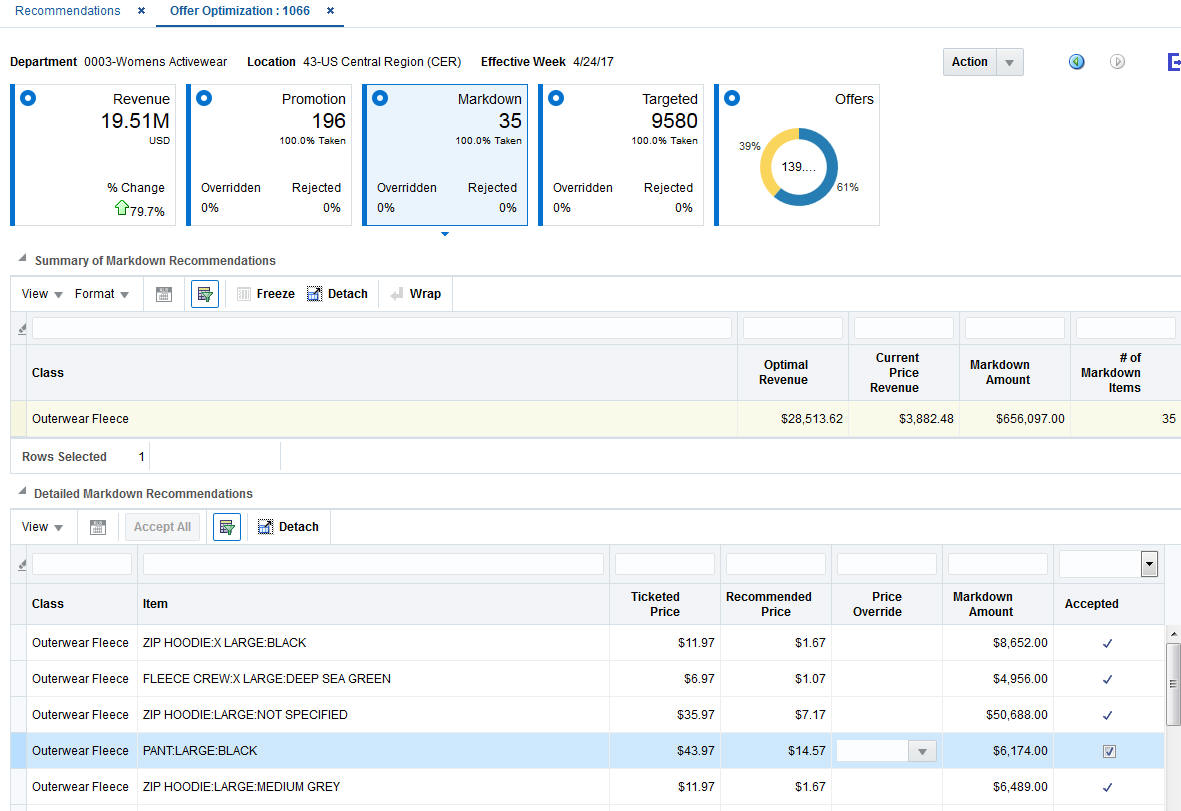Image resolution: width=1181 pixels, height=811 pixels.
Task: Uncheck Accepted checkbox for PANT:LARGE:BLACK
Action: coord(1109,751)
